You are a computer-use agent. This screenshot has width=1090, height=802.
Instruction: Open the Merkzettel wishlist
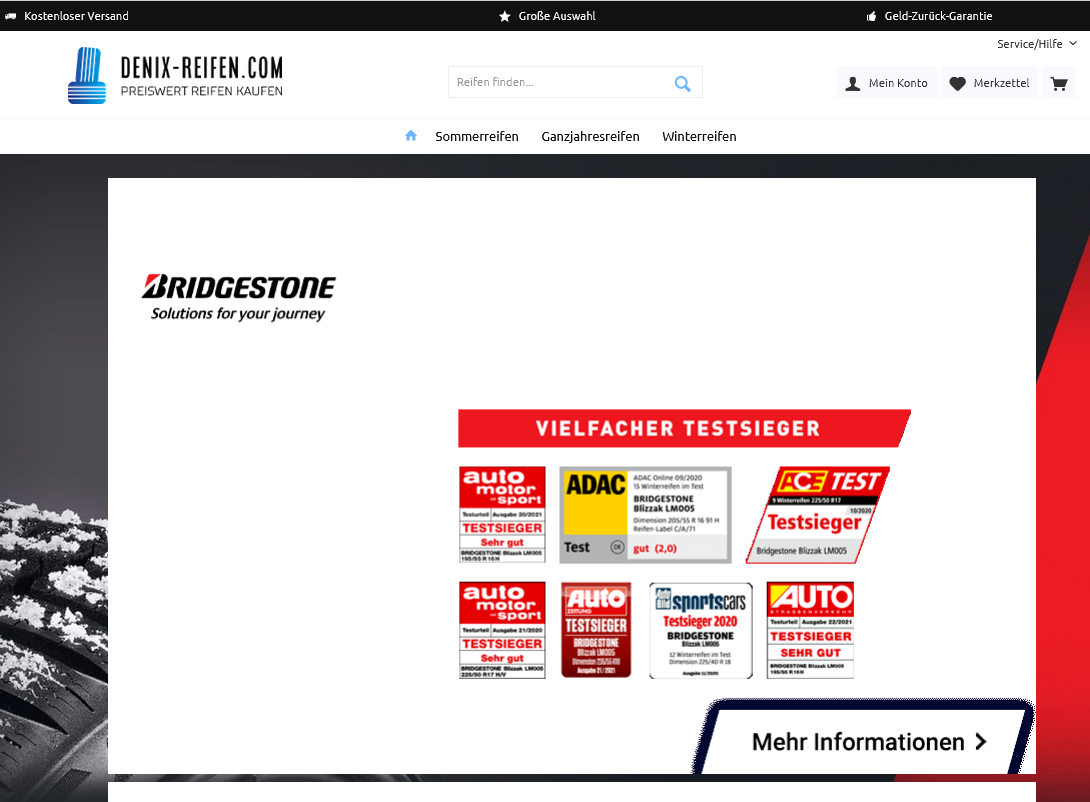tap(989, 83)
